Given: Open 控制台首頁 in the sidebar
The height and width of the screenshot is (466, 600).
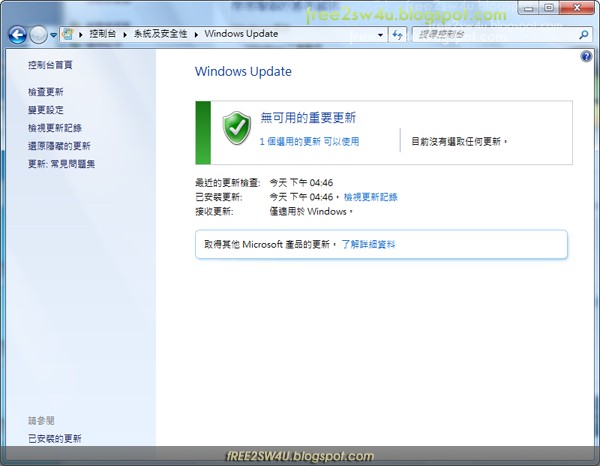Looking at the screenshot, I should pyautogui.click(x=50, y=65).
